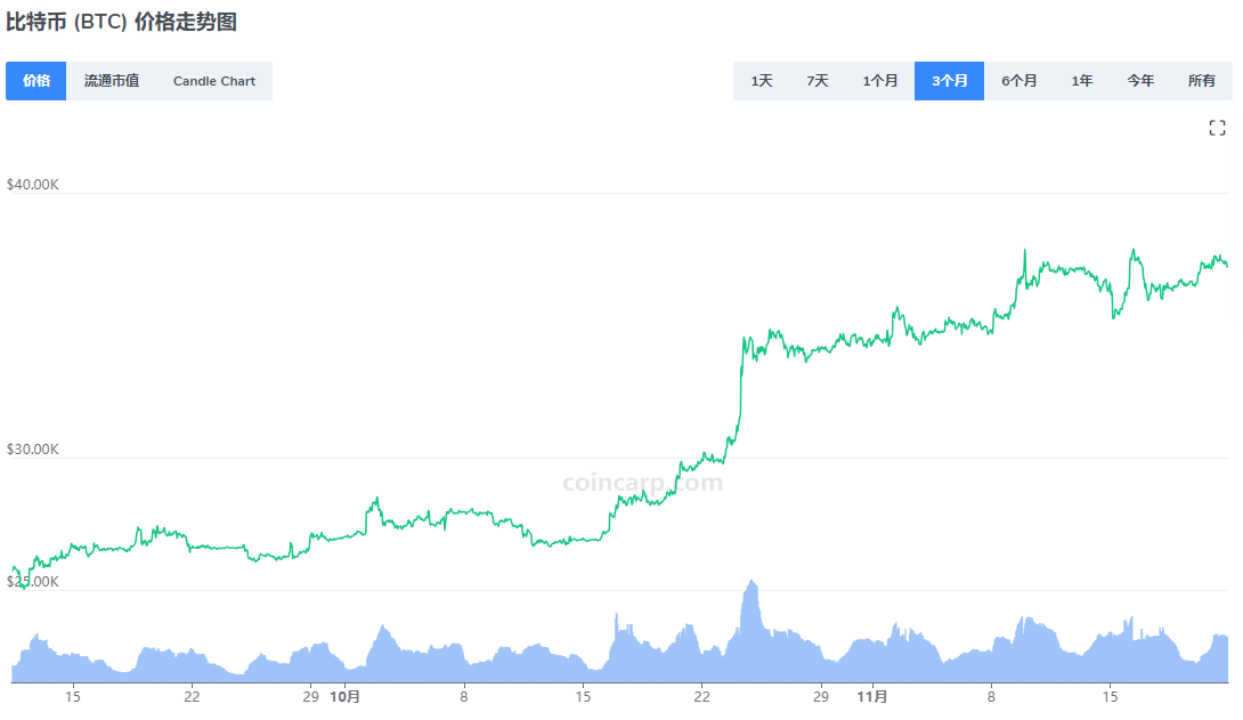Keep the 3个月 range selected

(x=949, y=81)
